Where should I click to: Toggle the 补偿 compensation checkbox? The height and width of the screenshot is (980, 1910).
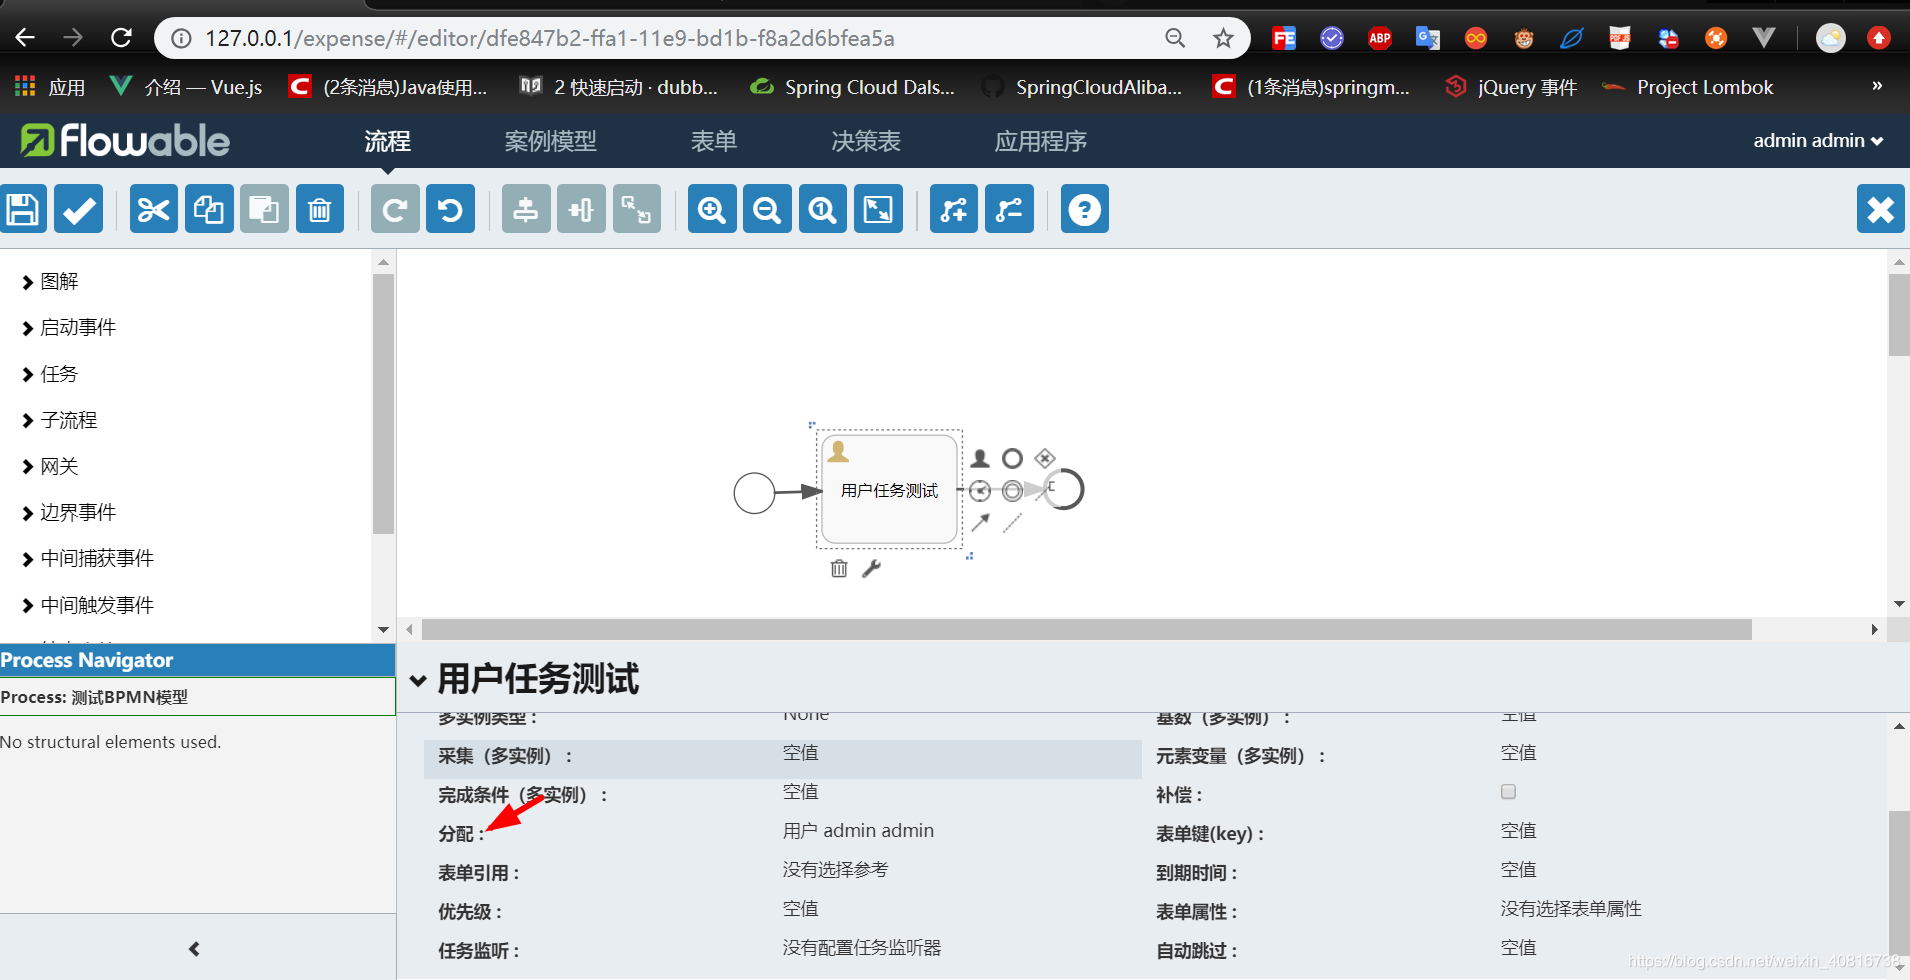1507,791
